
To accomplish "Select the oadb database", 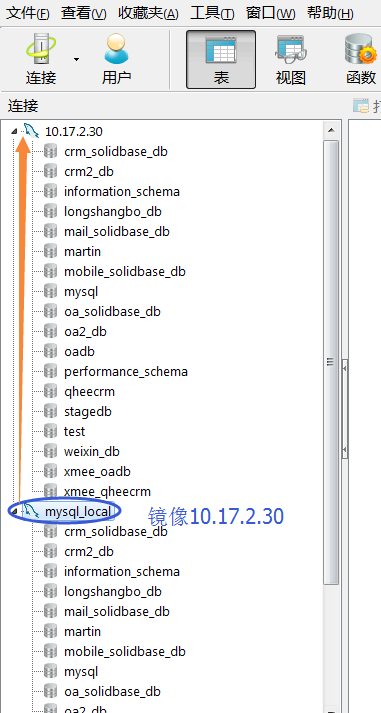I will (79, 351).
